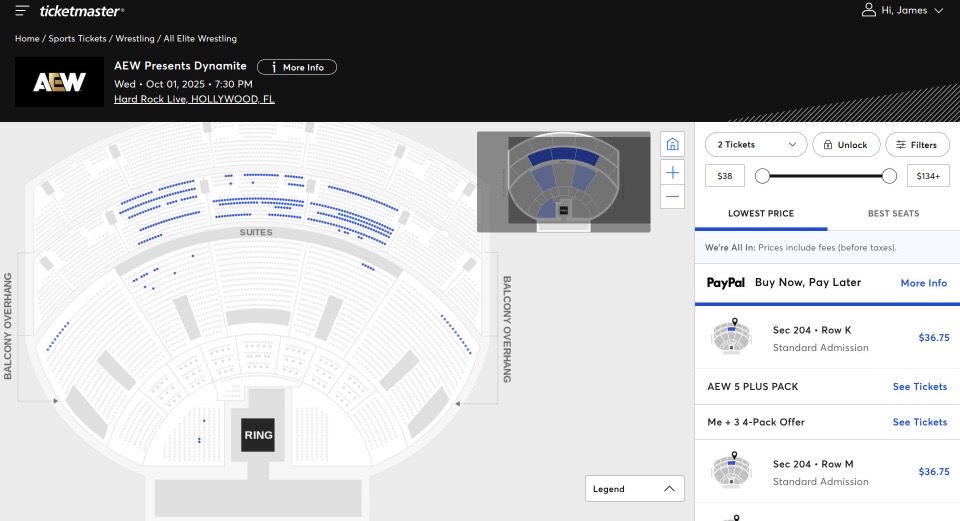
Task: Open the Hard Rock Live venue link
Action: tap(194, 99)
